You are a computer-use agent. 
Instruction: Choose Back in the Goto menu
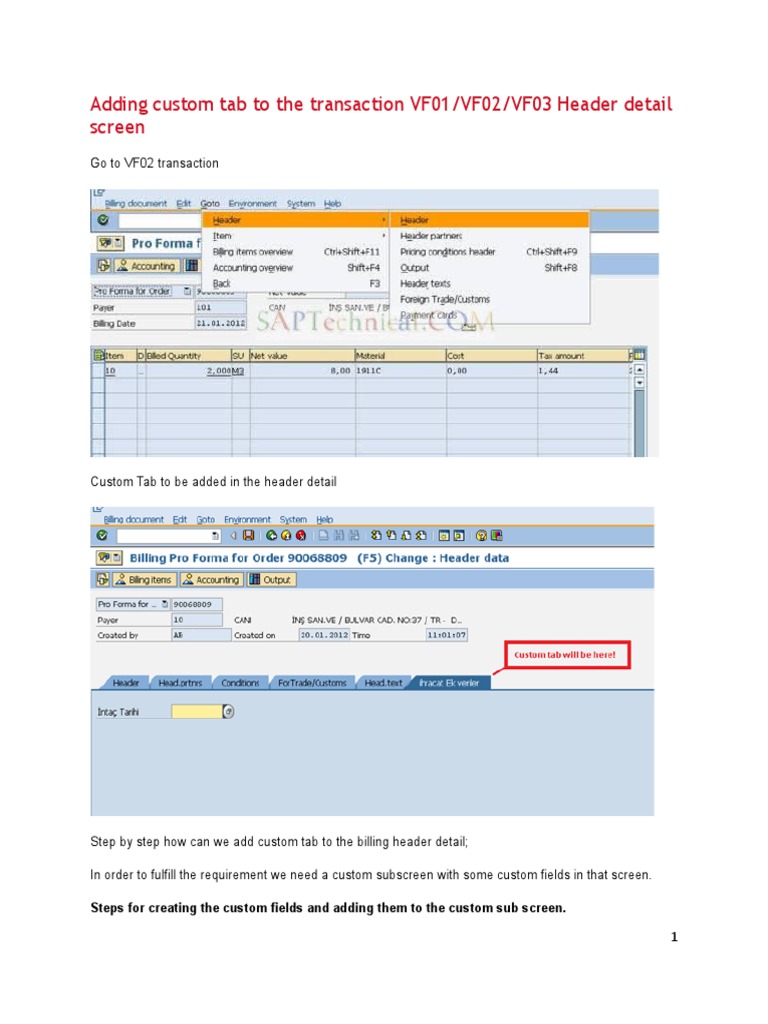pyautogui.click(x=296, y=283)
